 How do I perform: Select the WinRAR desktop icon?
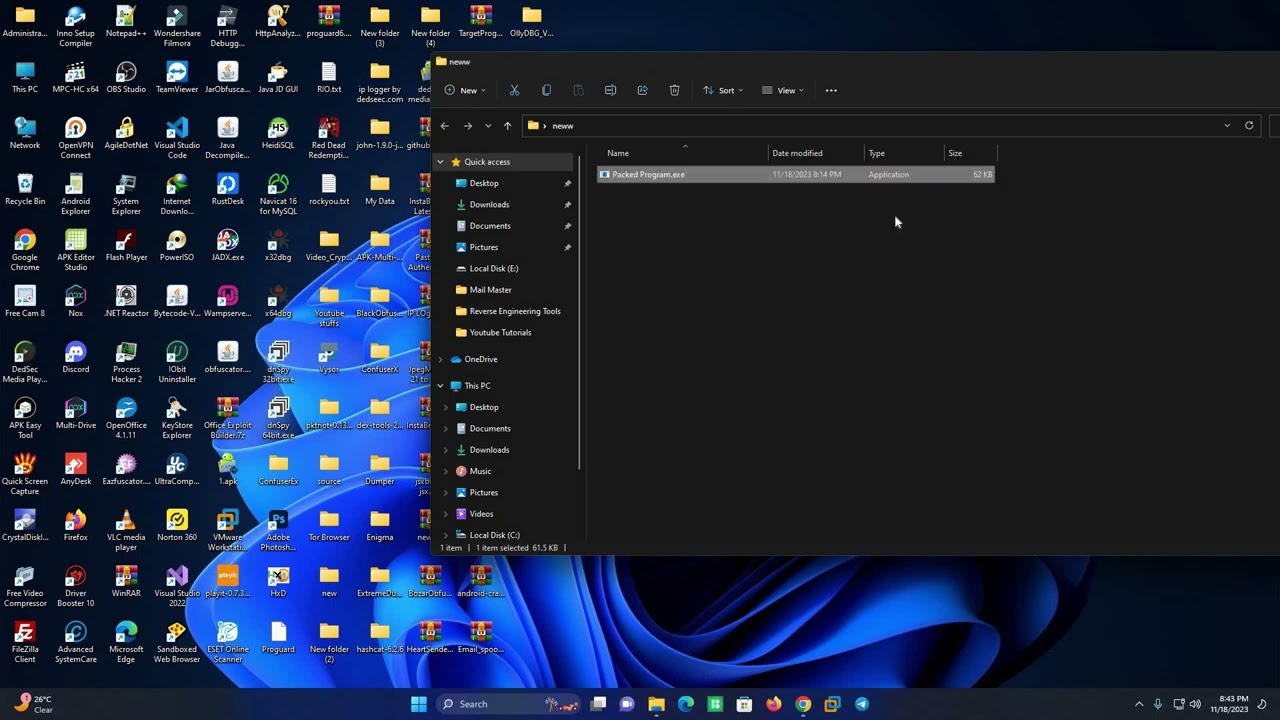tap(126, 582)
